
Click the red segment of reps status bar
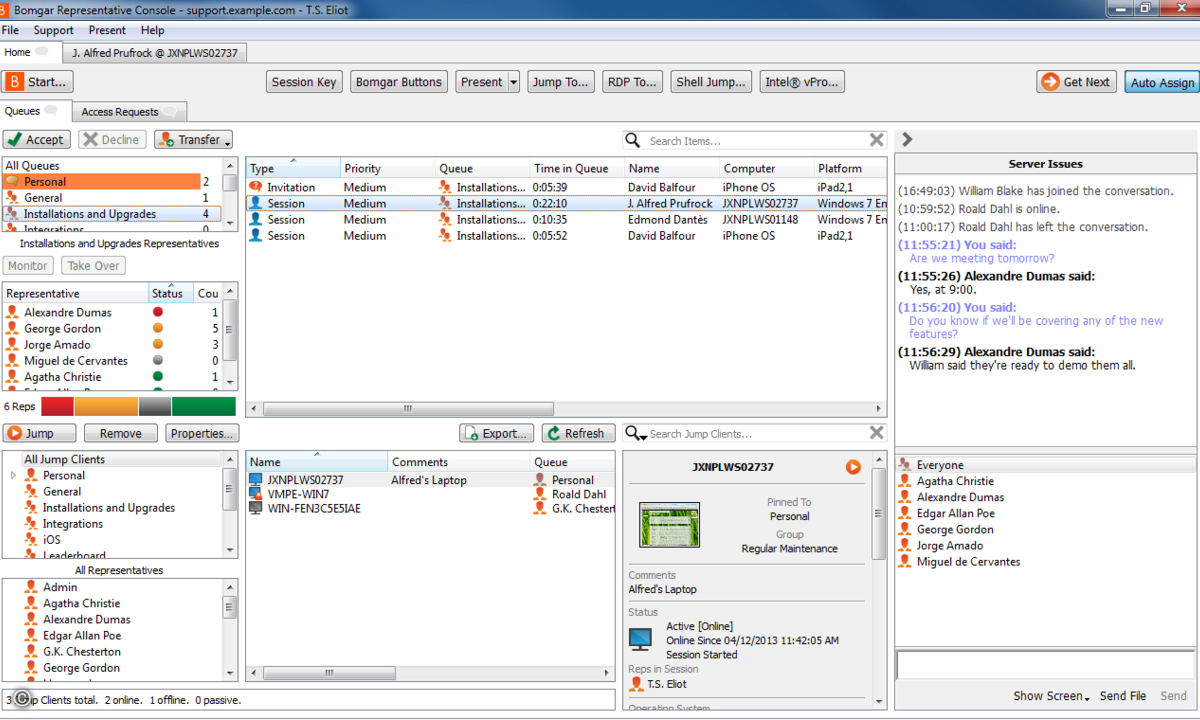(57, 407)
